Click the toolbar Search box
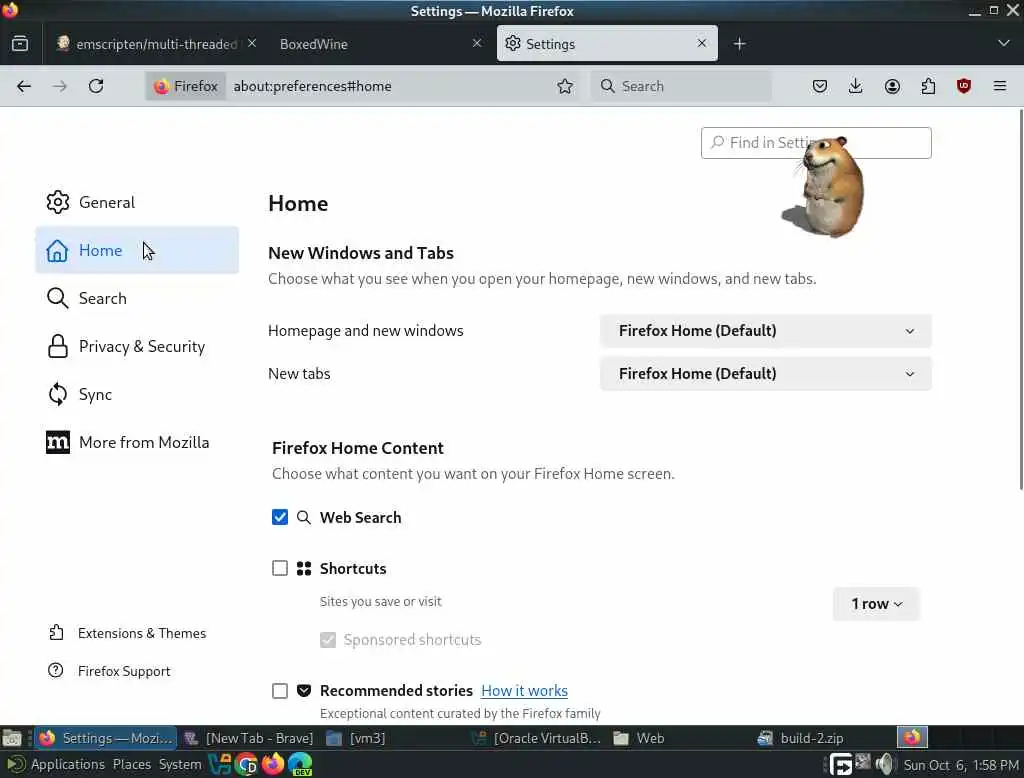The image size is (1024, 778). click(x=681, y=86)
